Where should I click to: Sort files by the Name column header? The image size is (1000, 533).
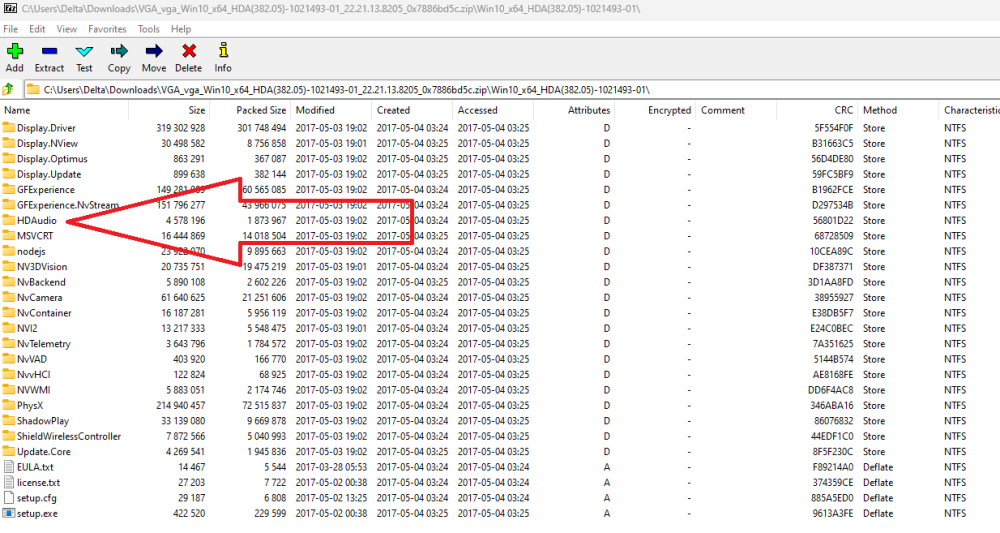pos(17,110)
